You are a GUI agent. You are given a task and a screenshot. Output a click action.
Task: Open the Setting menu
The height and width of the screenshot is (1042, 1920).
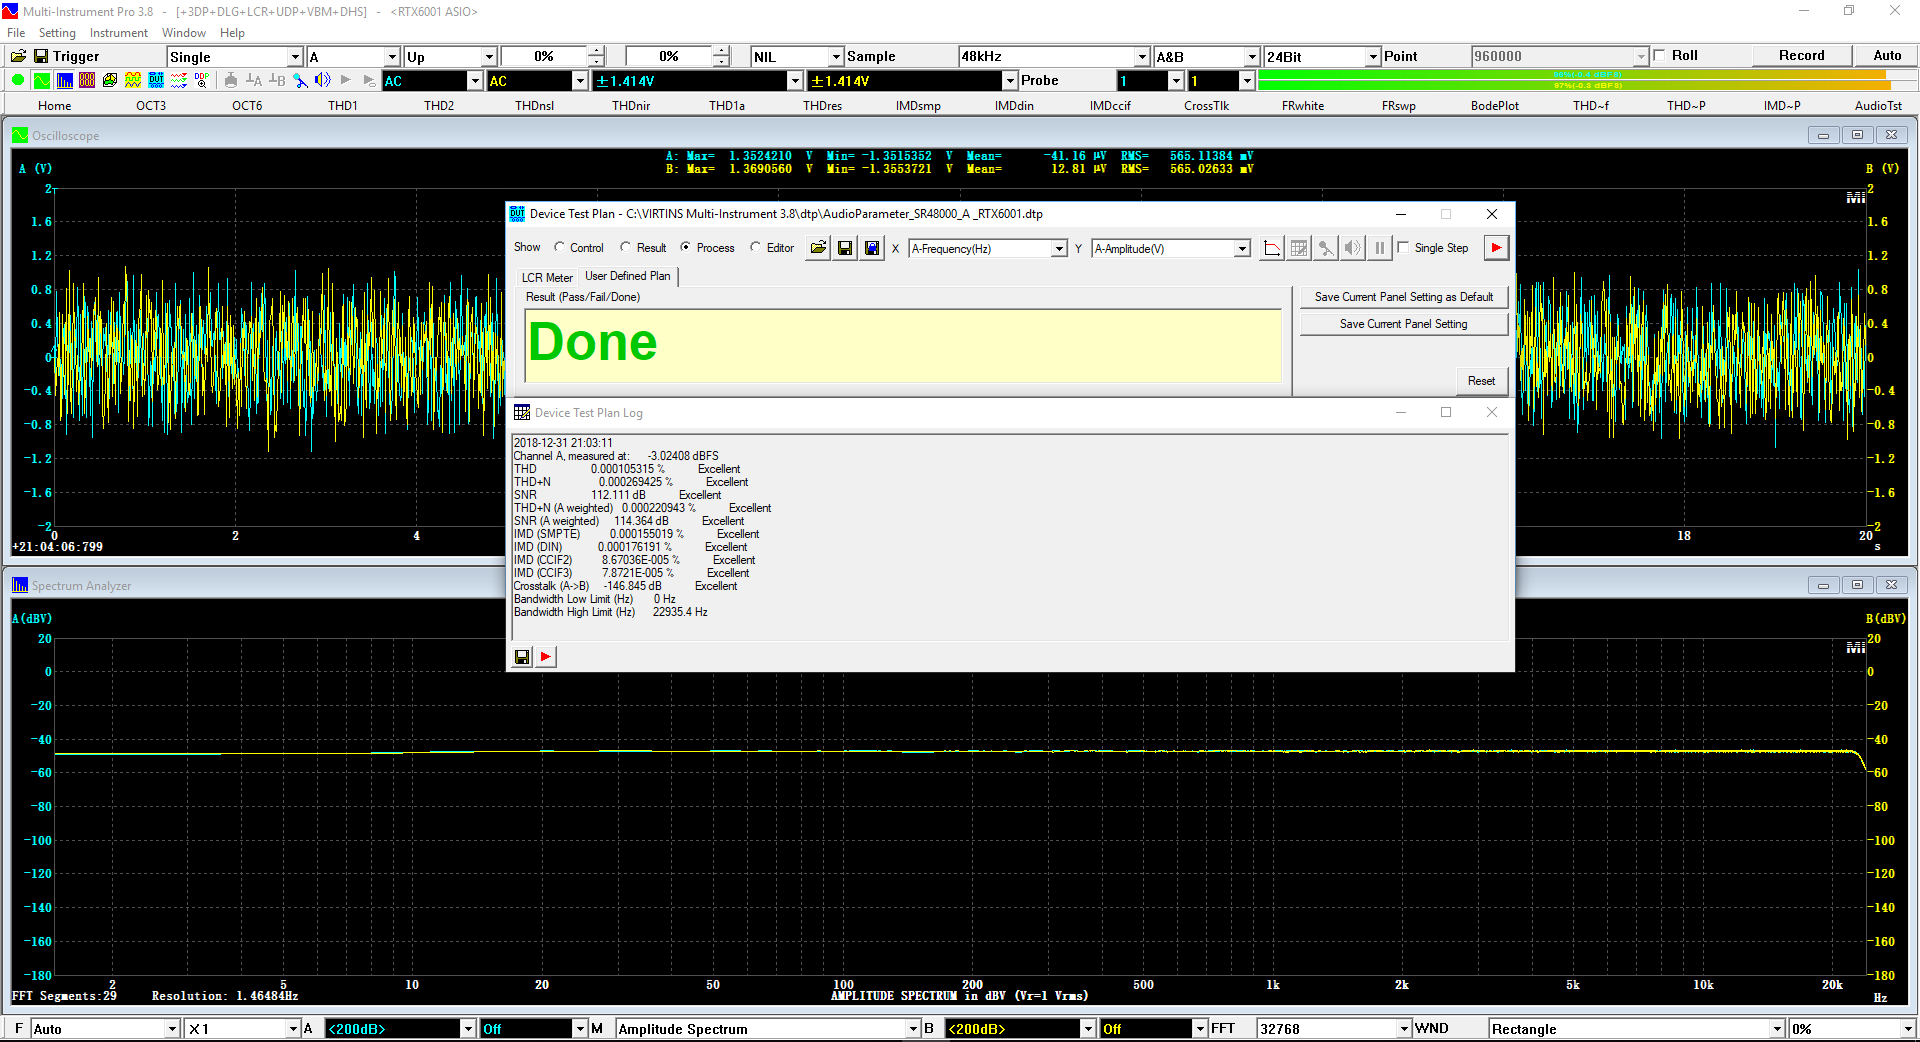57,33
